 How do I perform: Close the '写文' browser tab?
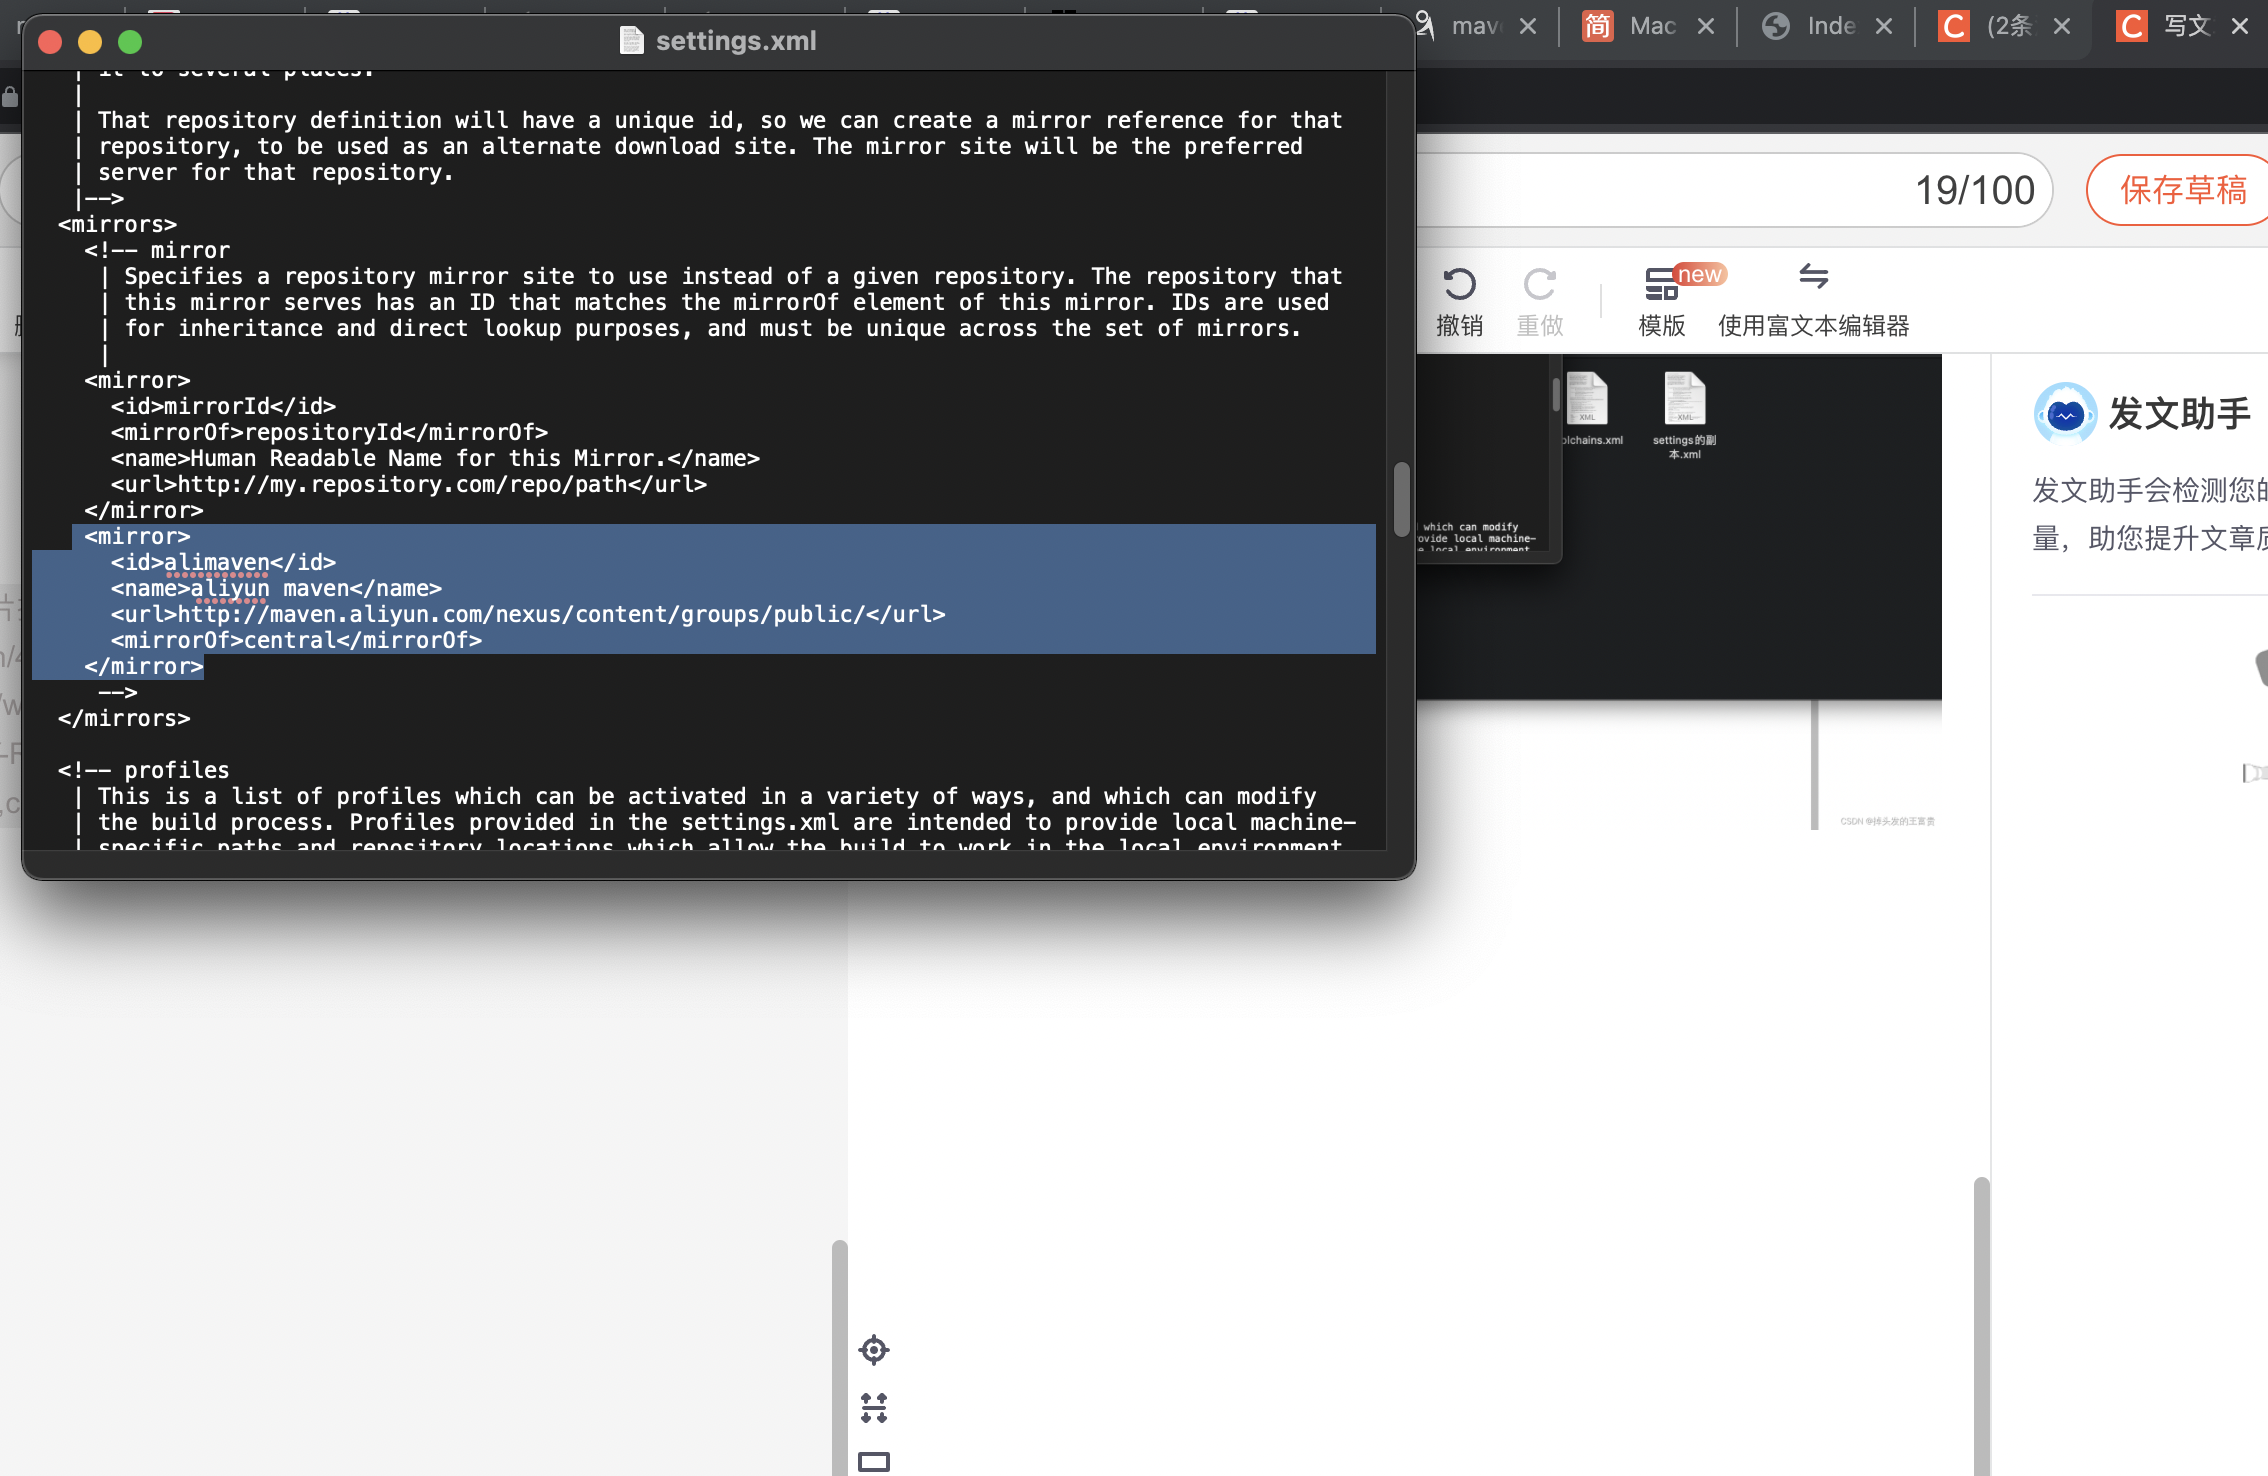point(2240,26)
